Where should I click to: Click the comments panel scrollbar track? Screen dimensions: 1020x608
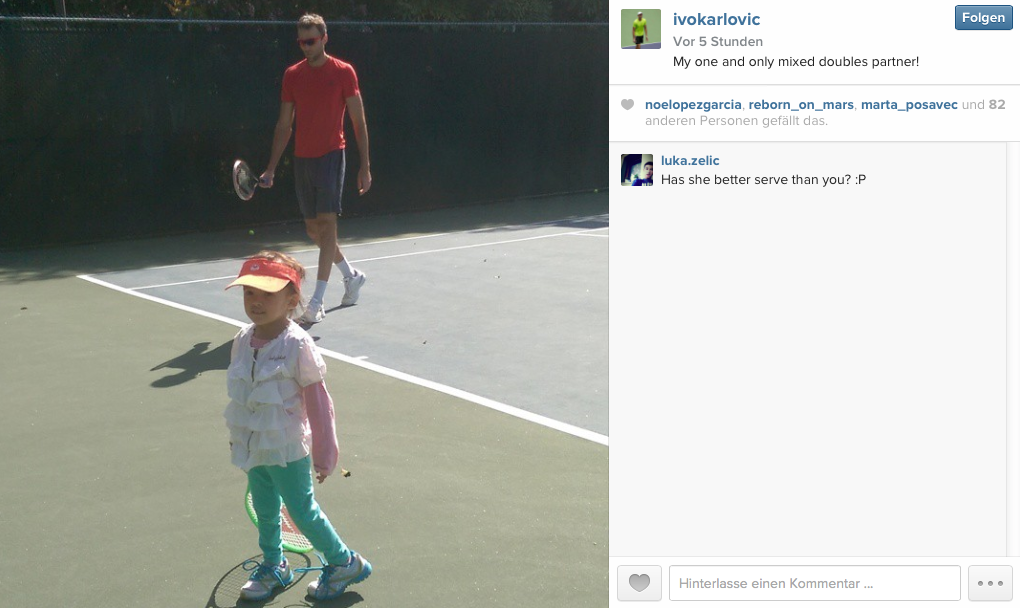[1013, 349]
